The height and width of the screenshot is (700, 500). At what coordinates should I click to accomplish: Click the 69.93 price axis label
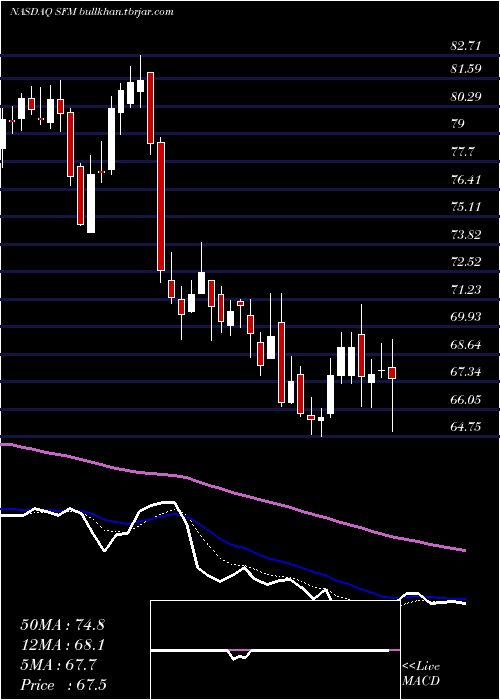point(465,317)
